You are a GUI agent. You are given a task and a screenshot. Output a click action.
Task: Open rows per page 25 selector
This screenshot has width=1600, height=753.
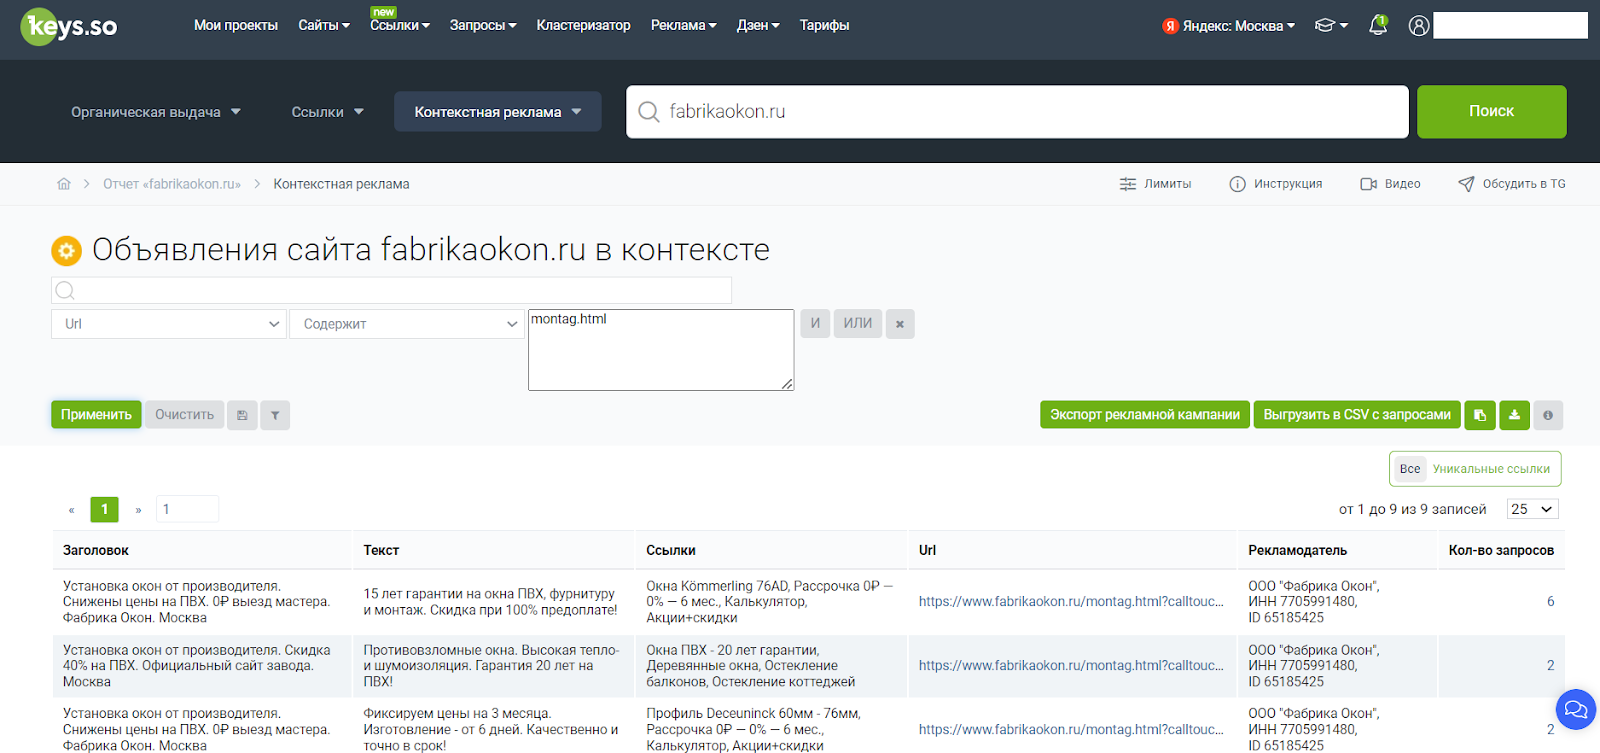[x=1532, y=510]
